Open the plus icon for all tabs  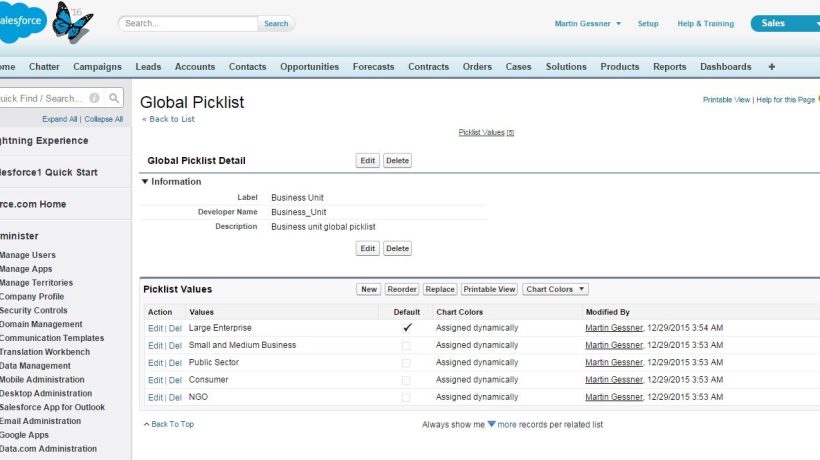771,67
